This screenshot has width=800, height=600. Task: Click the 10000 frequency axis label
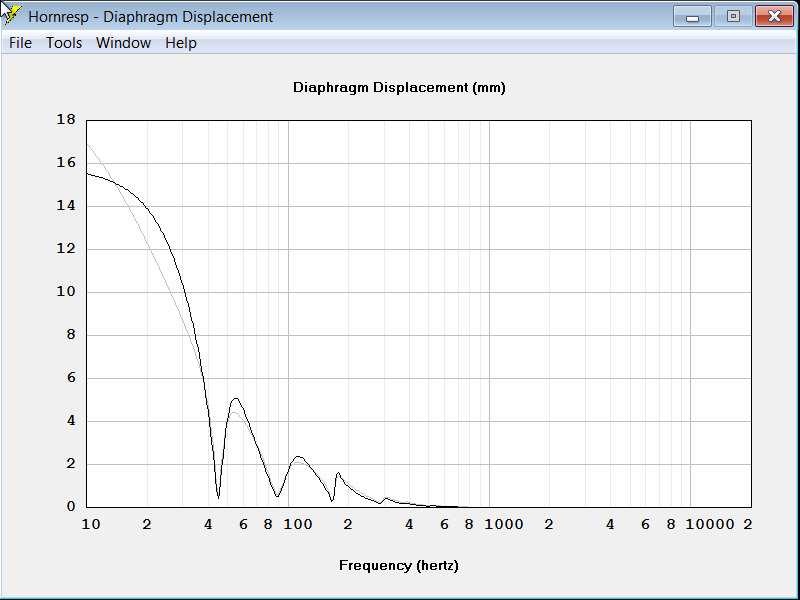pos(710,524)
